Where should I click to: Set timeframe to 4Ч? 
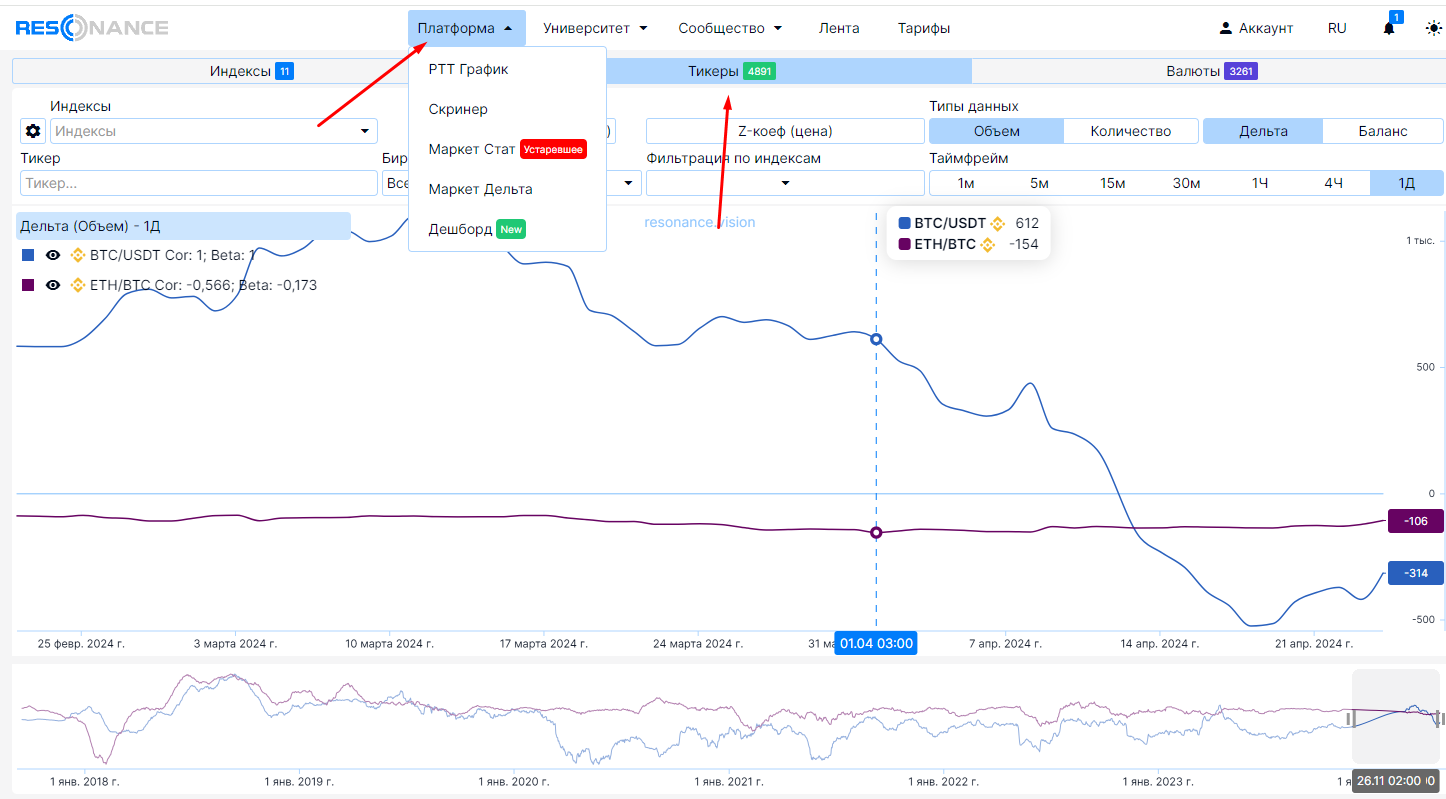pyautogui.click(x=1334, y=183)
